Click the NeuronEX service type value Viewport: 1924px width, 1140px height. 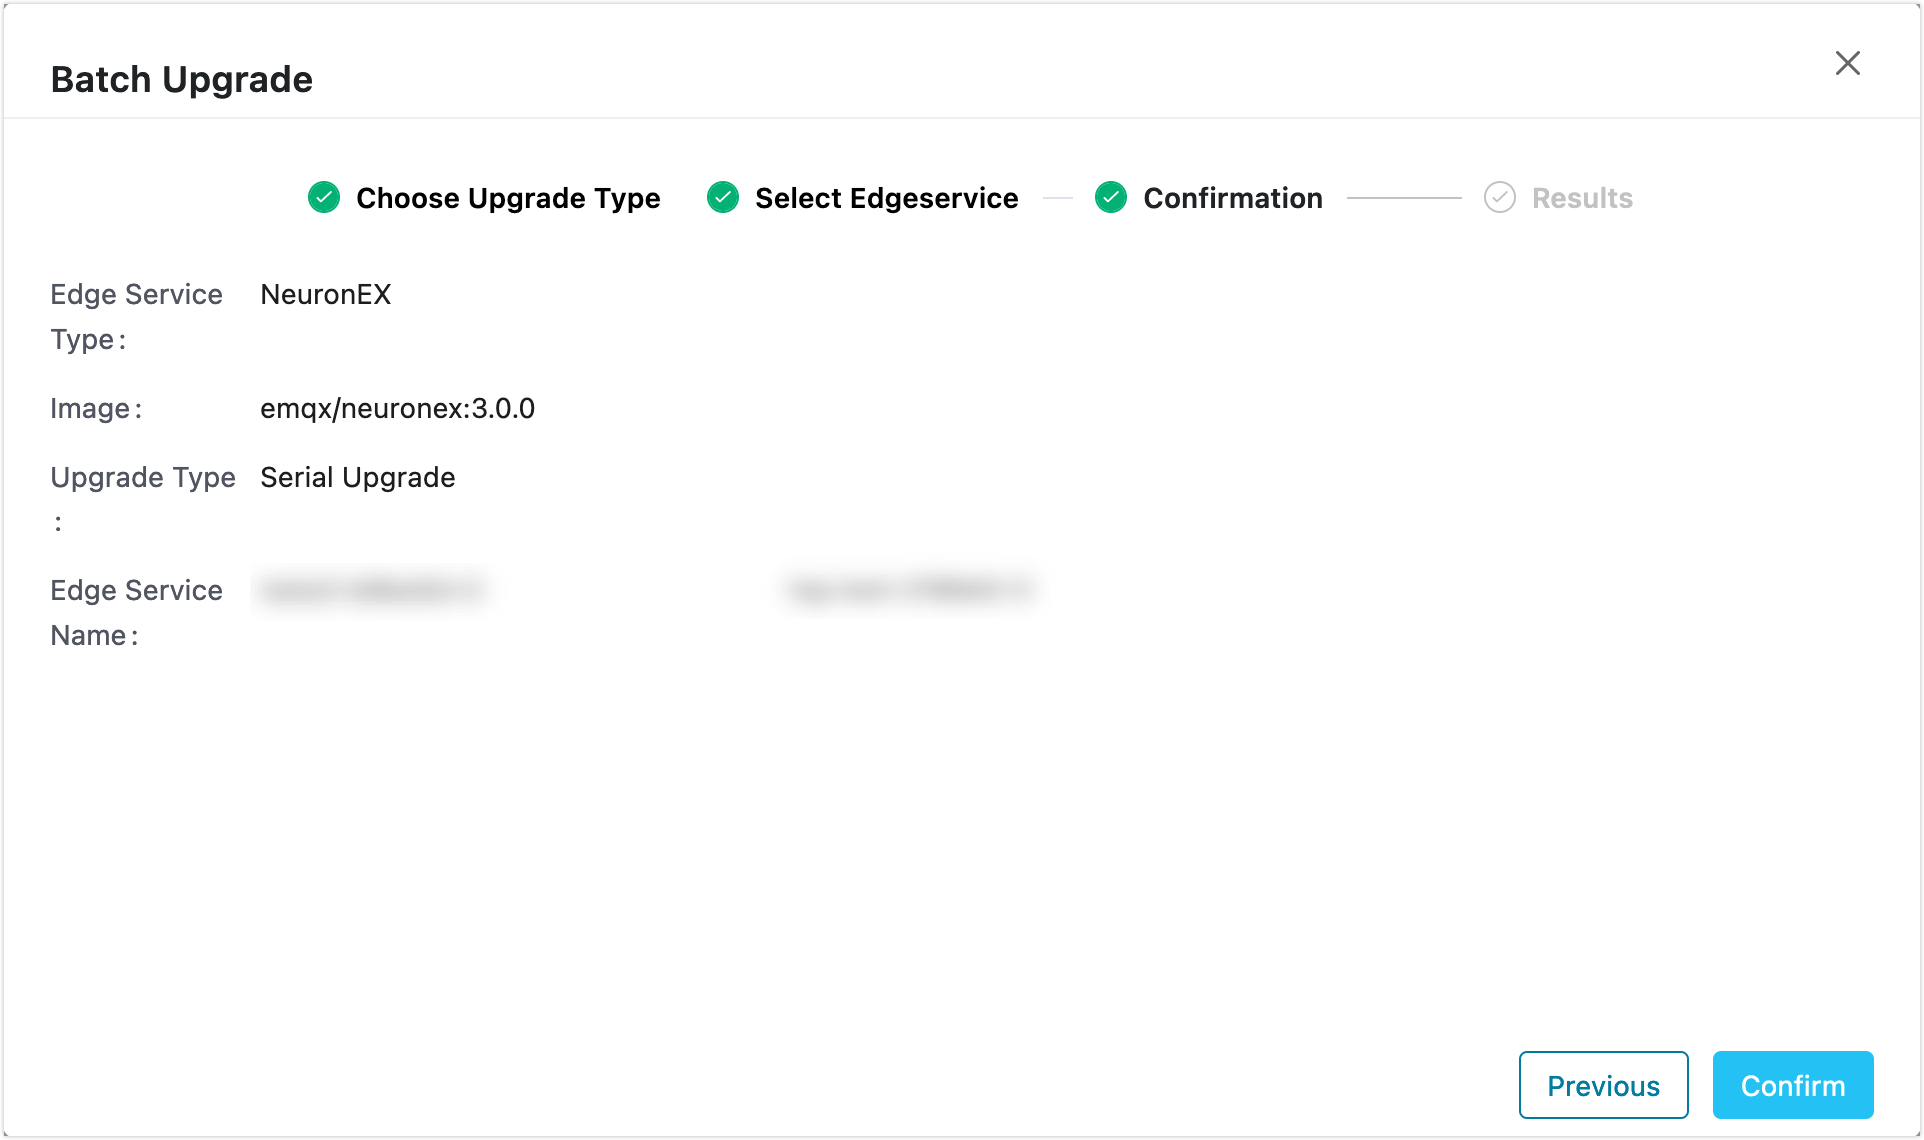[x=326, y=294]
